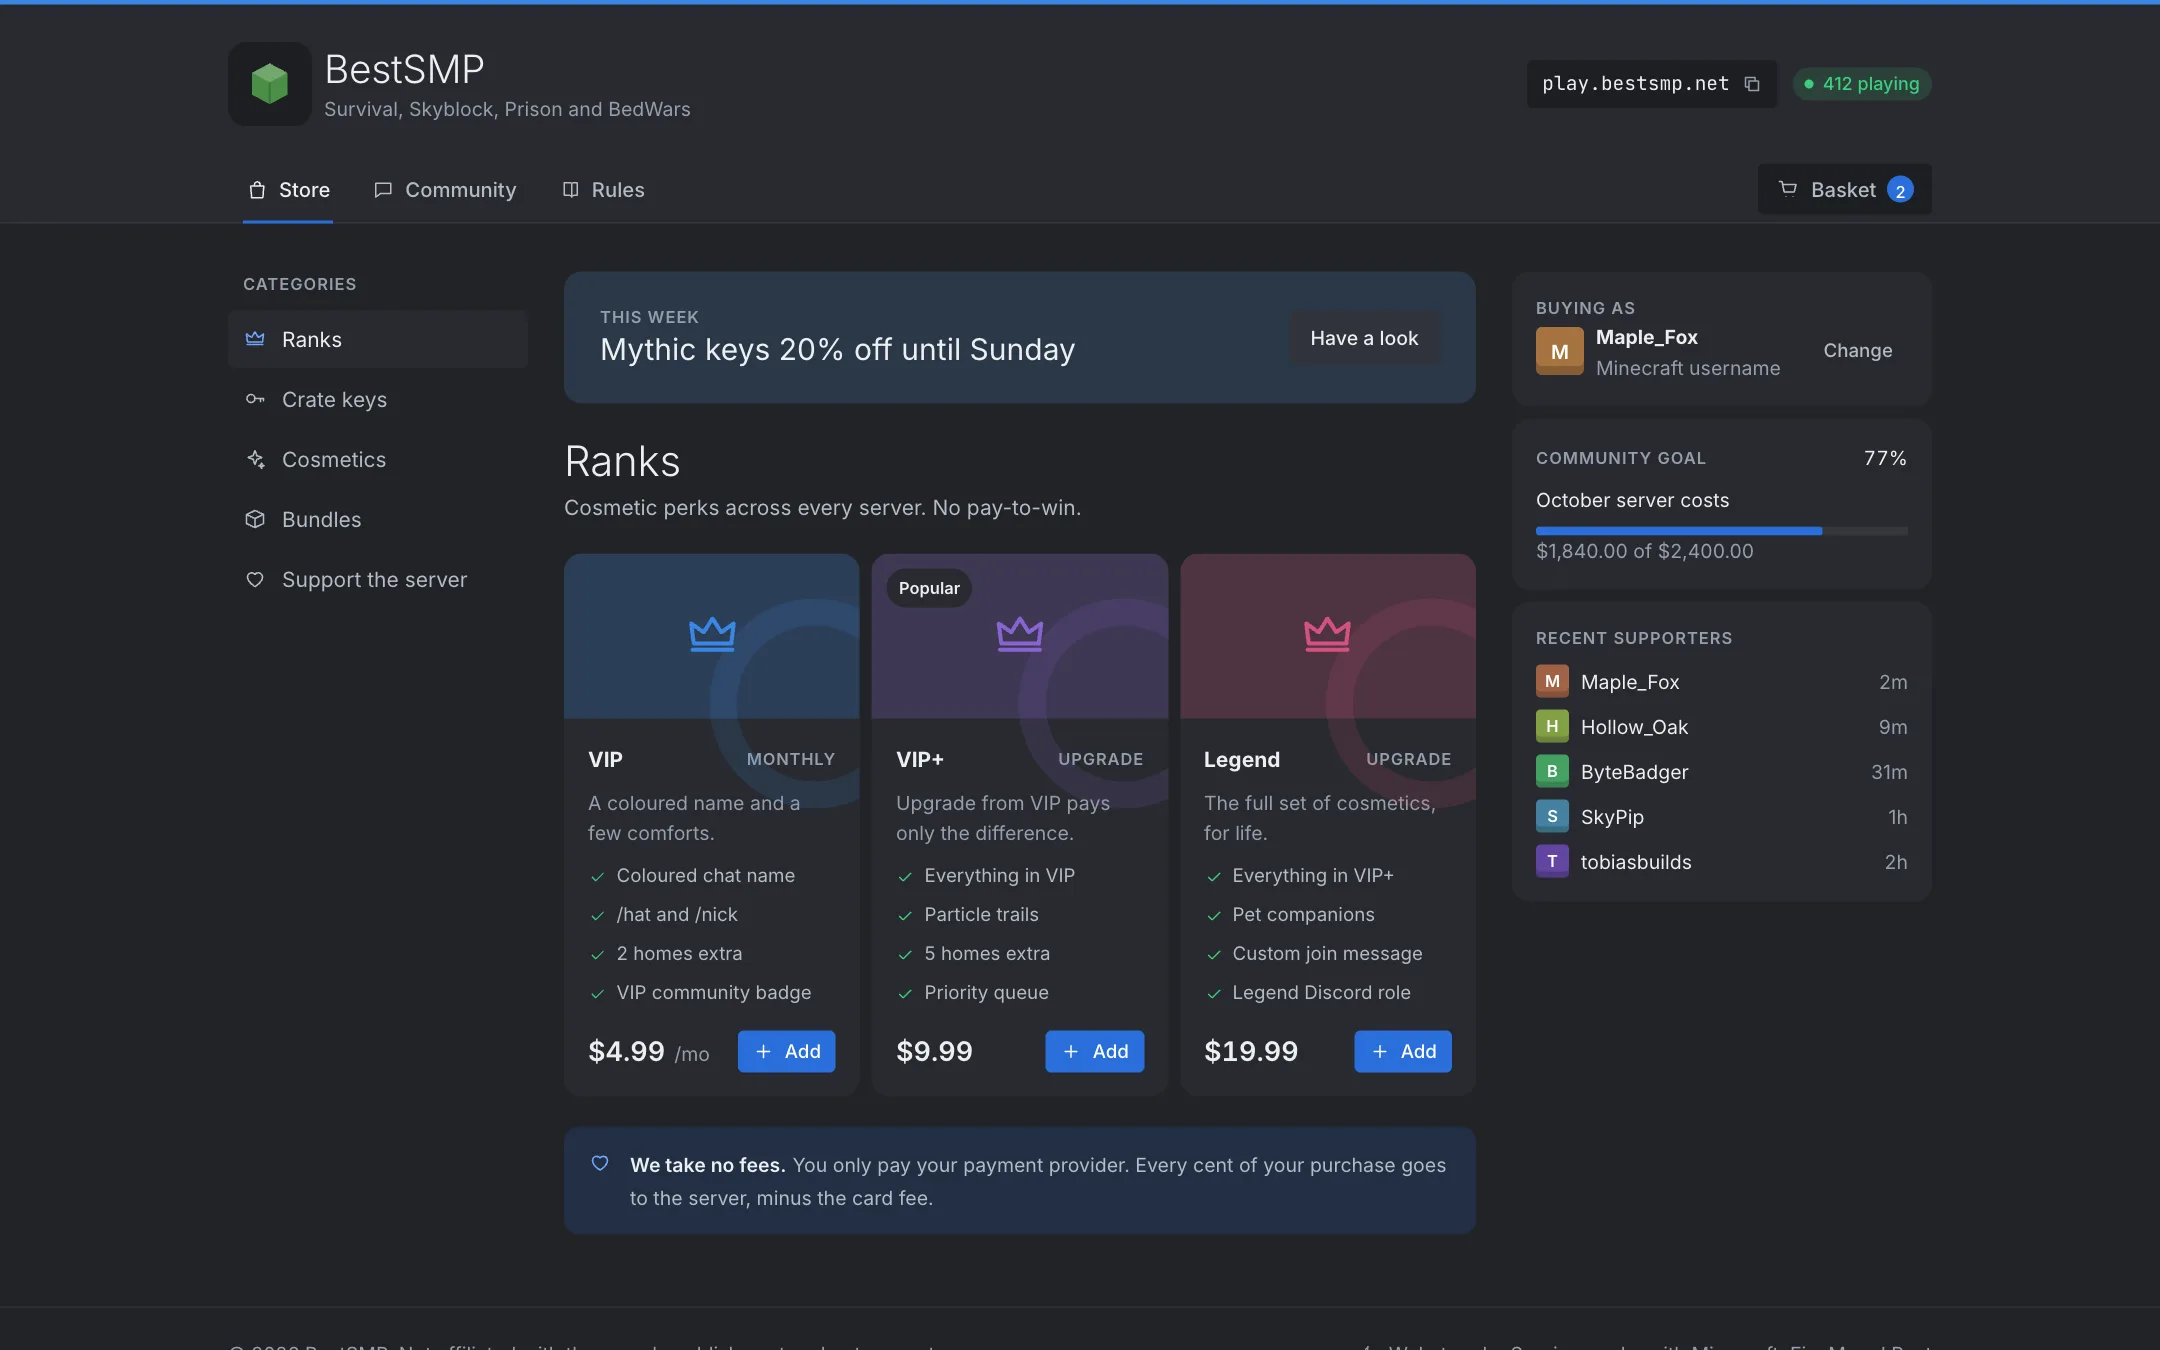Click the $19.99 Legend price

pos(1251,1051)
